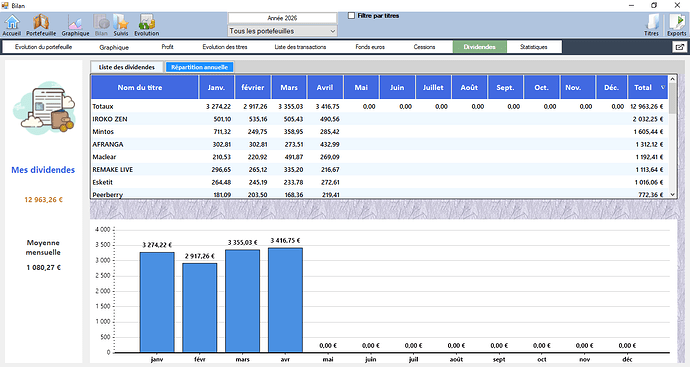Click the janv bar in chart
Viewport: 690px width, 367px height.
coord(157,302)
